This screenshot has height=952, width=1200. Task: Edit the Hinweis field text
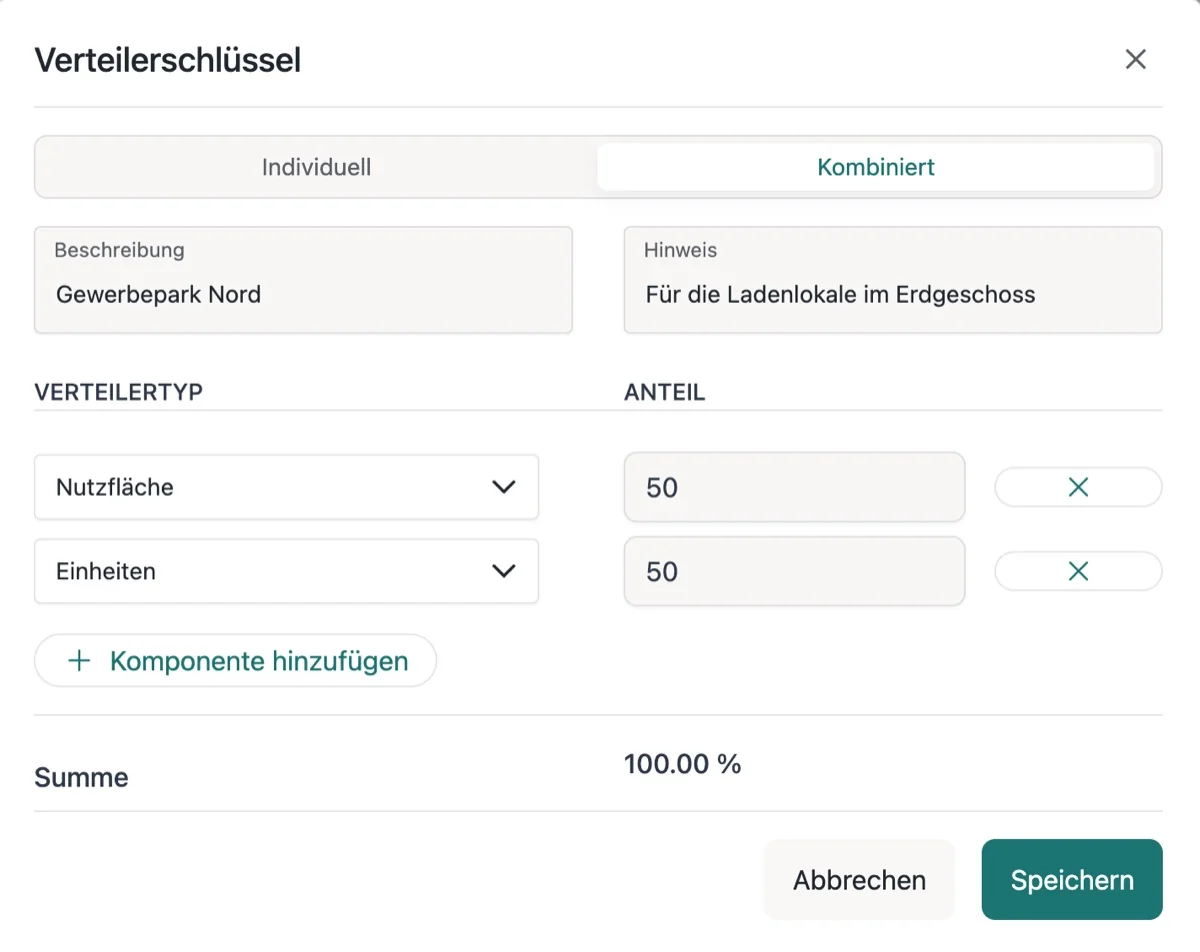(893, 280)
